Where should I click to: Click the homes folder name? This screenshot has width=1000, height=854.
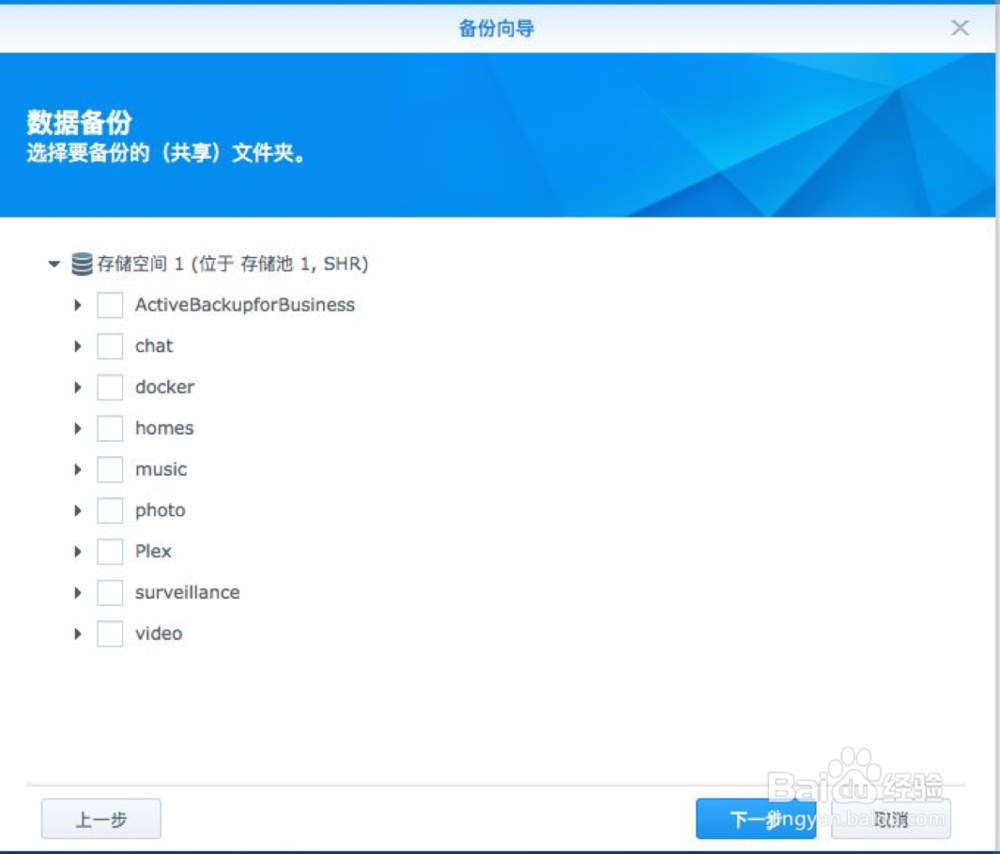pyautogui.click(x=164, y=428)
